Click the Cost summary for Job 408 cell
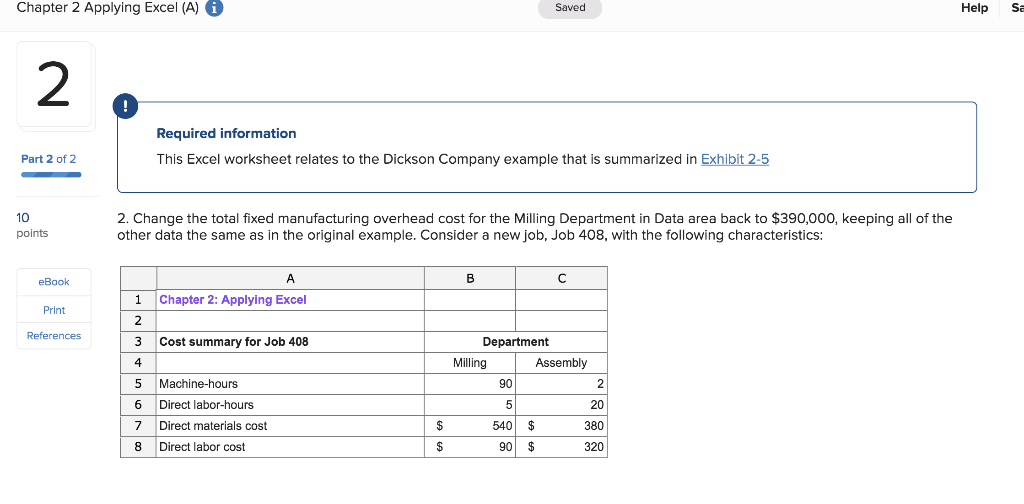1024x504 pixels. (x=291, y=341)
